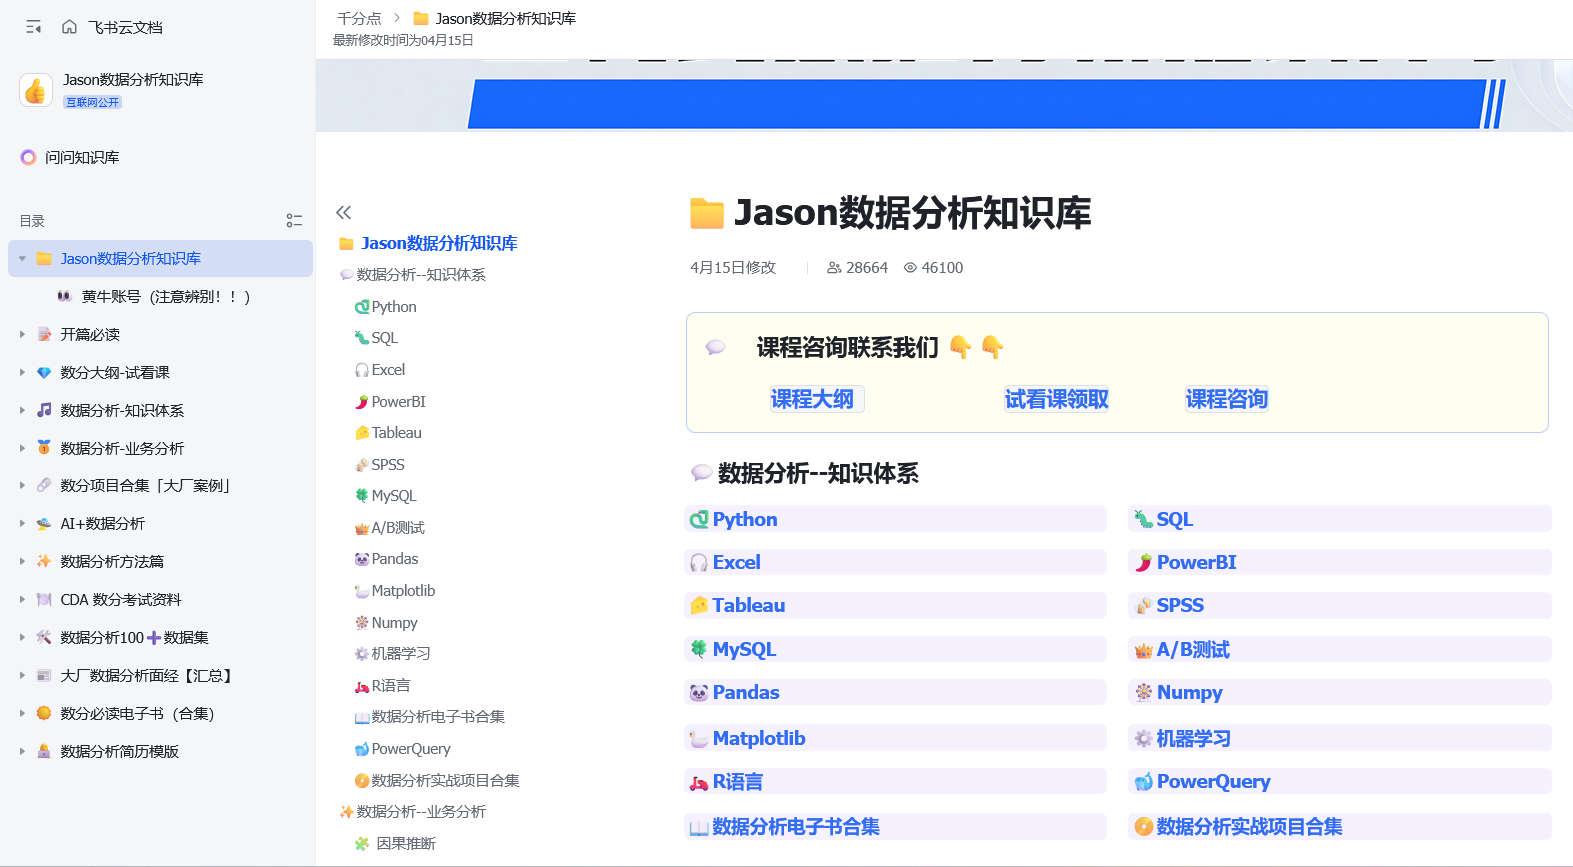Click the Excel headphone icon
Screen dimensions: 1573x867
(698, 563)
